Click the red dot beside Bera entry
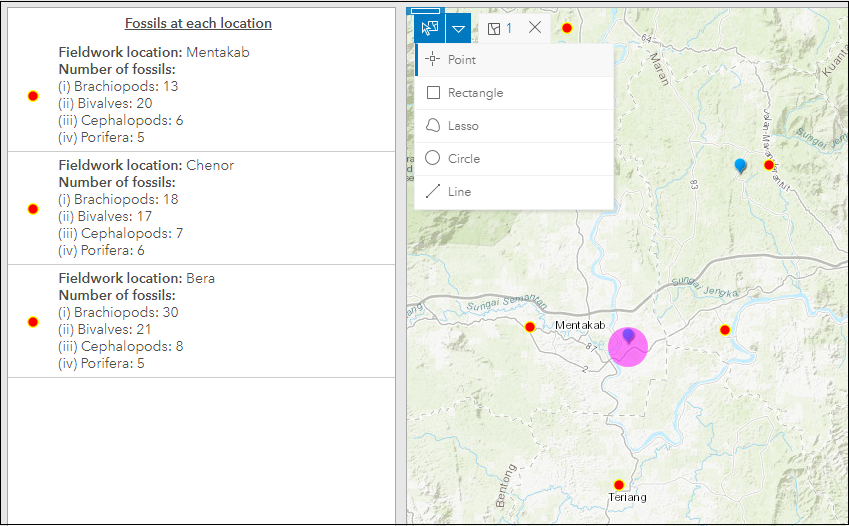The width and height of the screenshot is (849, 526). pyautogui.click(x=33, y=322)
